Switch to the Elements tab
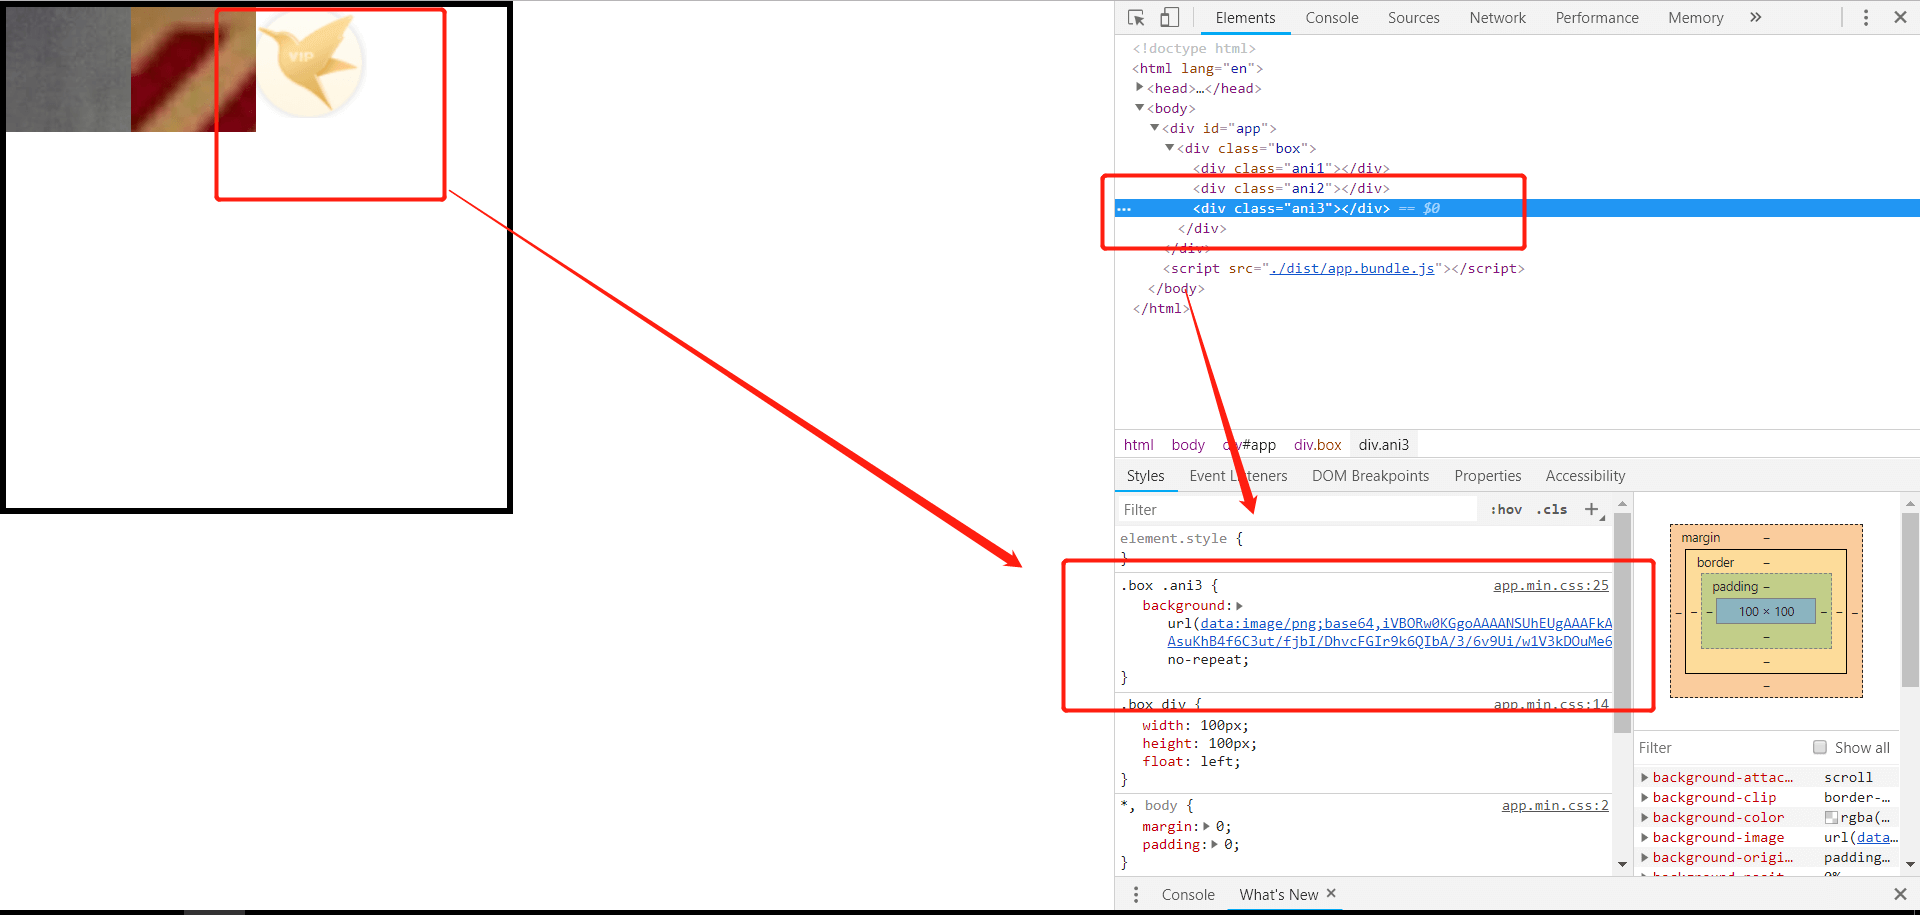 (1245, 18)
